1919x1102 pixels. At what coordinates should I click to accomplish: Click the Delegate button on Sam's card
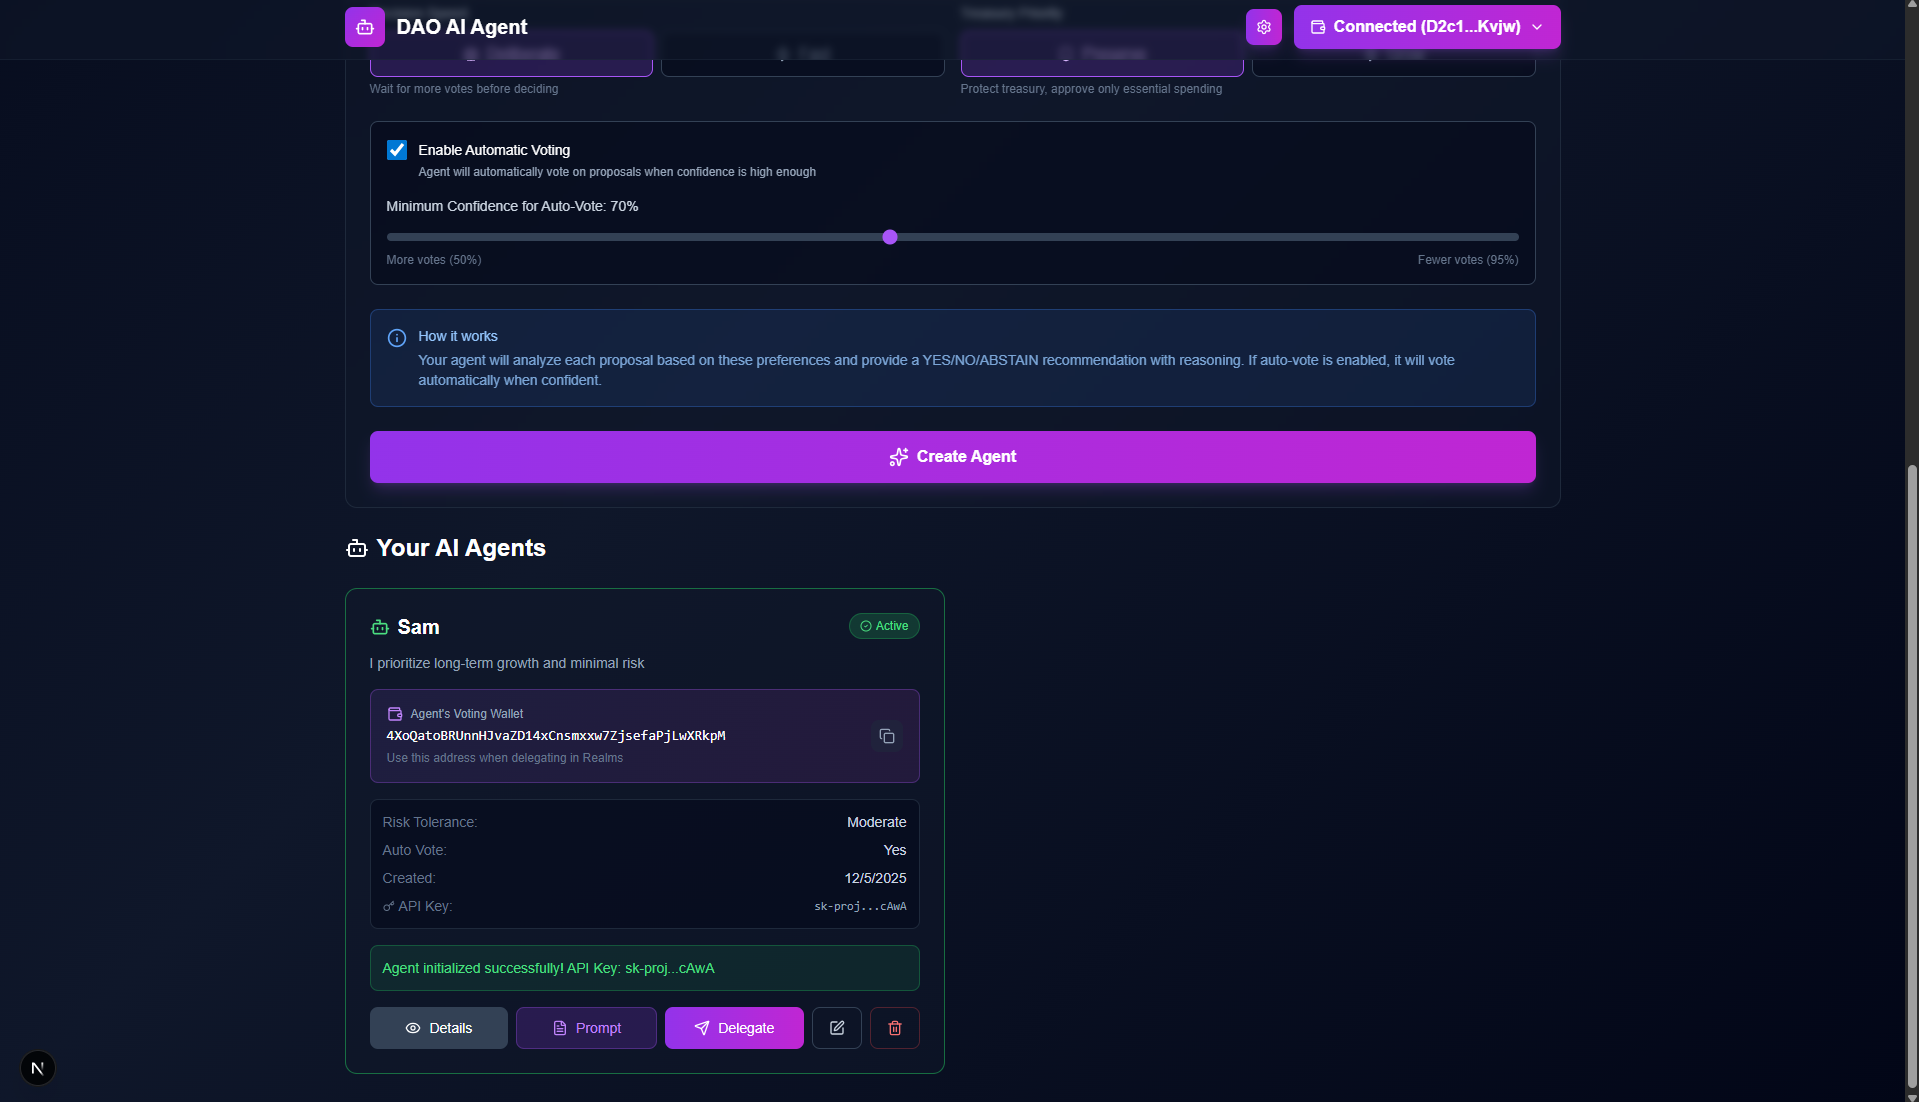[x=733, y=1028]
